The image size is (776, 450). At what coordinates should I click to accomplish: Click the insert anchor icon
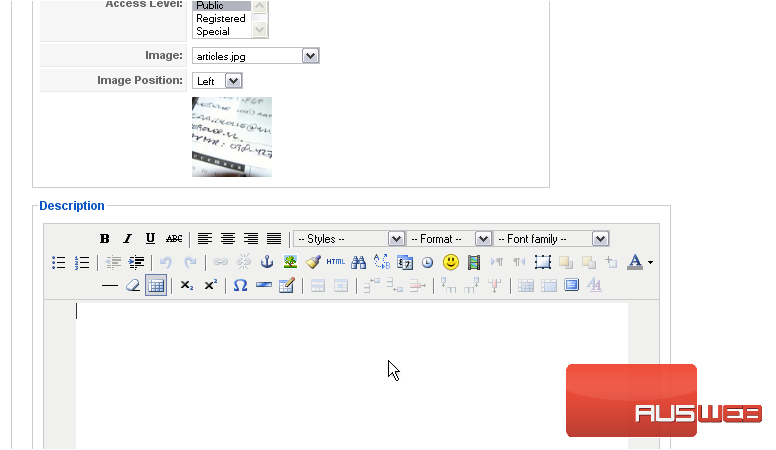(x=267, y=262)
